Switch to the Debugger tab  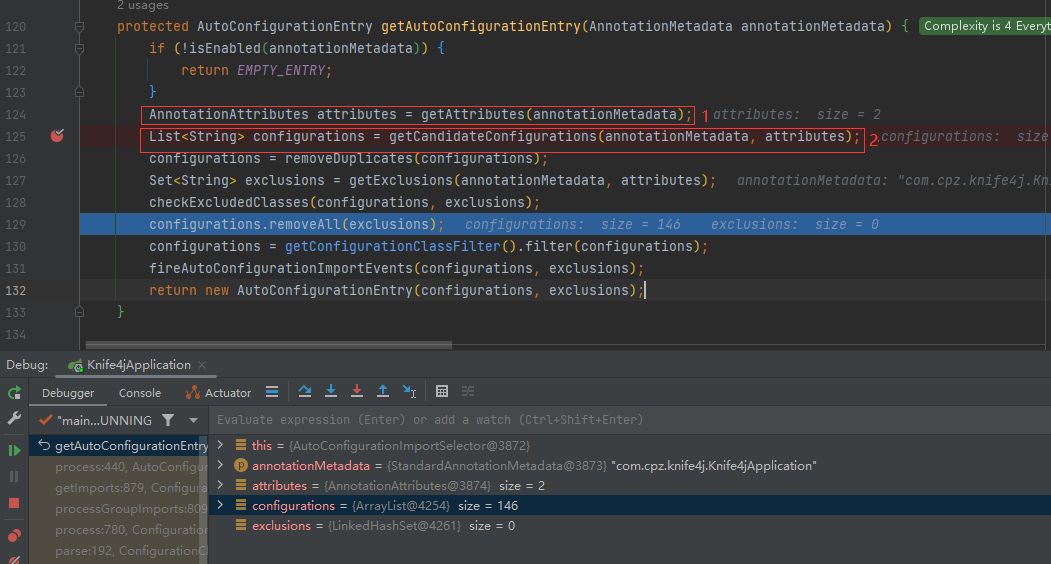click(68, 393)
